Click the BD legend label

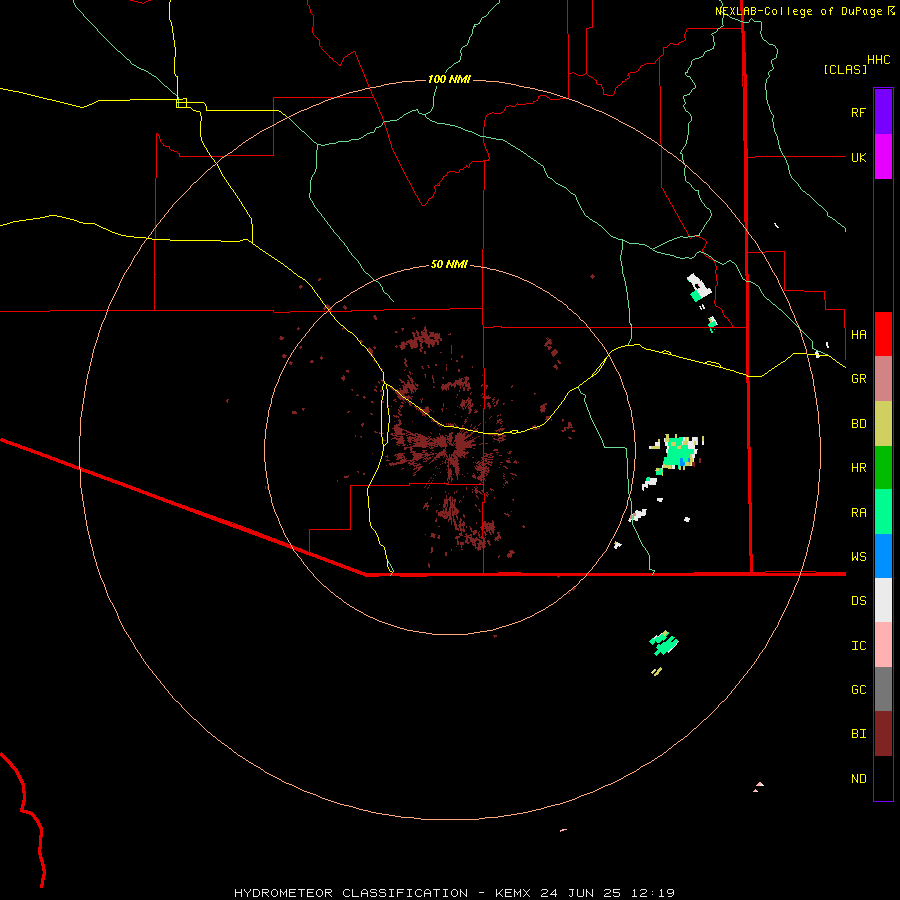point(858,424)
